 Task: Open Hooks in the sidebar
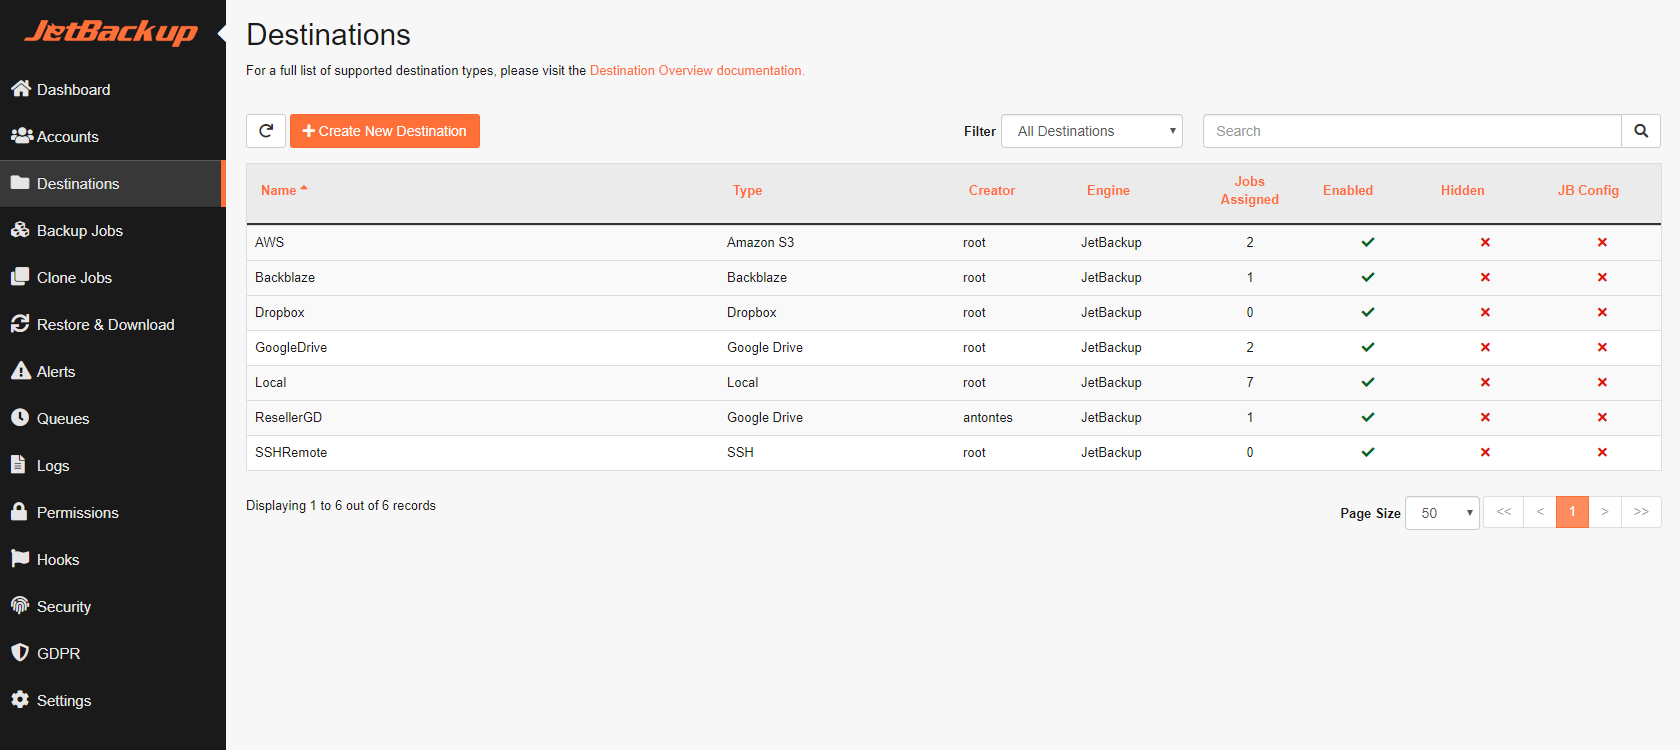112,559
